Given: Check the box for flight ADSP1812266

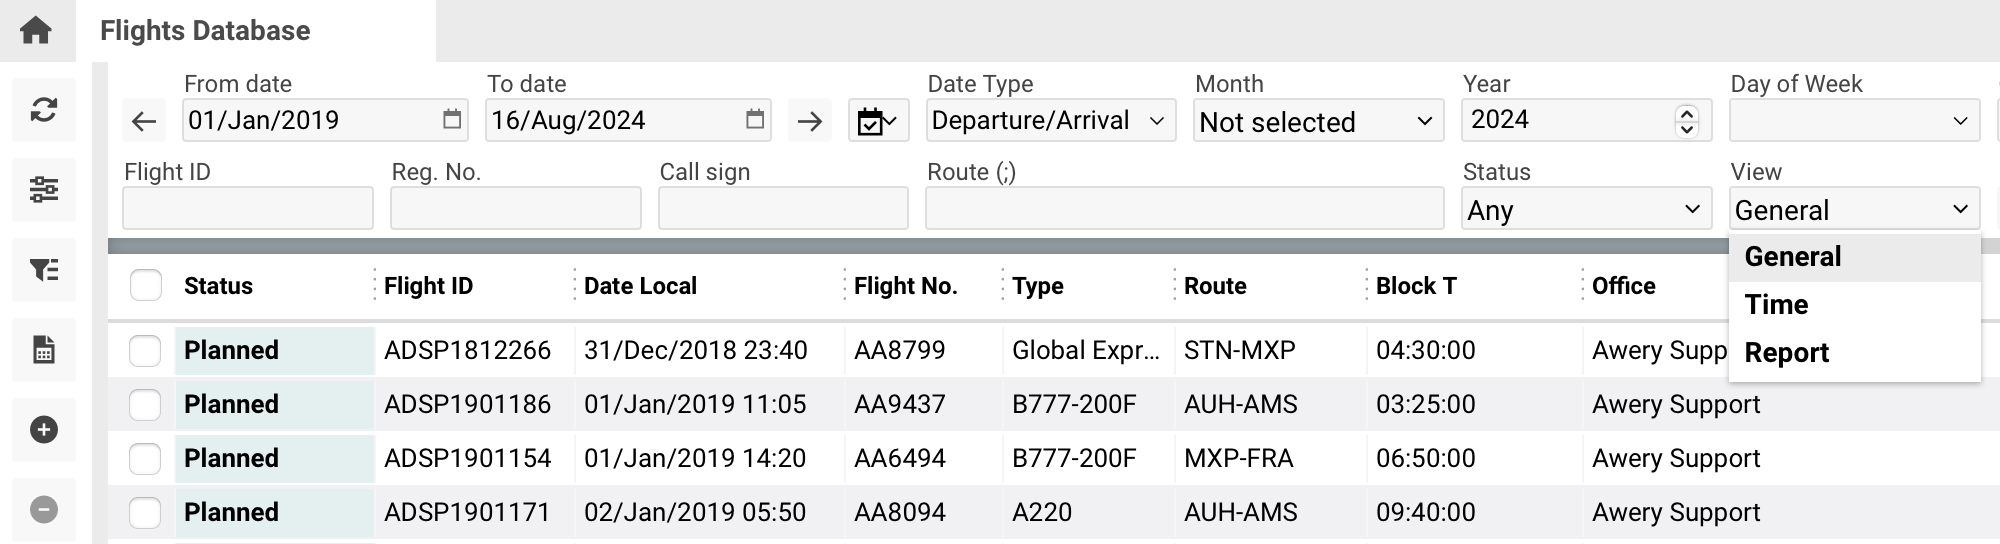Looking at the screenshot, I should 146,350.
